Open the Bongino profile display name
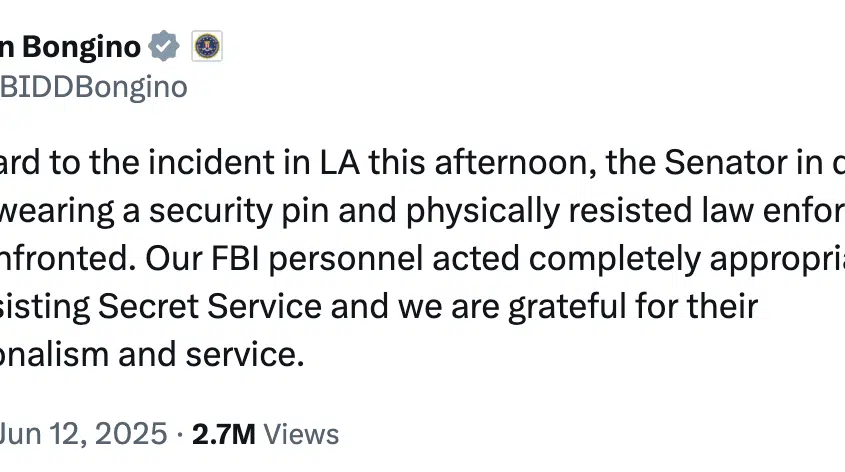 pyautogui.click(x=71, y=47)
